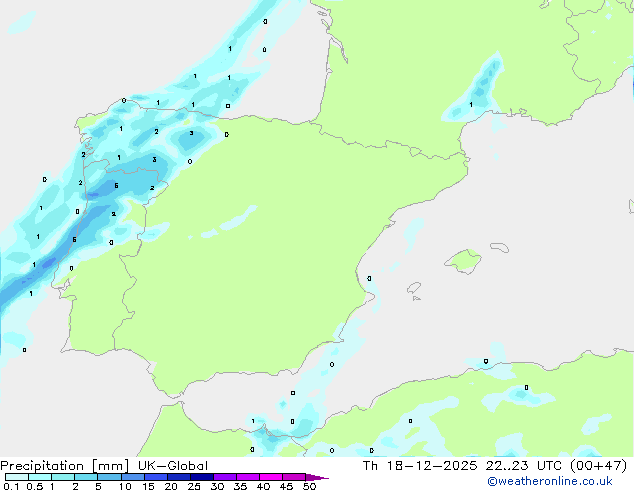Click the 25–30 mm dark navy swatch
Image resolution: width=634 pixels, height=490 pixels.
tap(201, 477)
